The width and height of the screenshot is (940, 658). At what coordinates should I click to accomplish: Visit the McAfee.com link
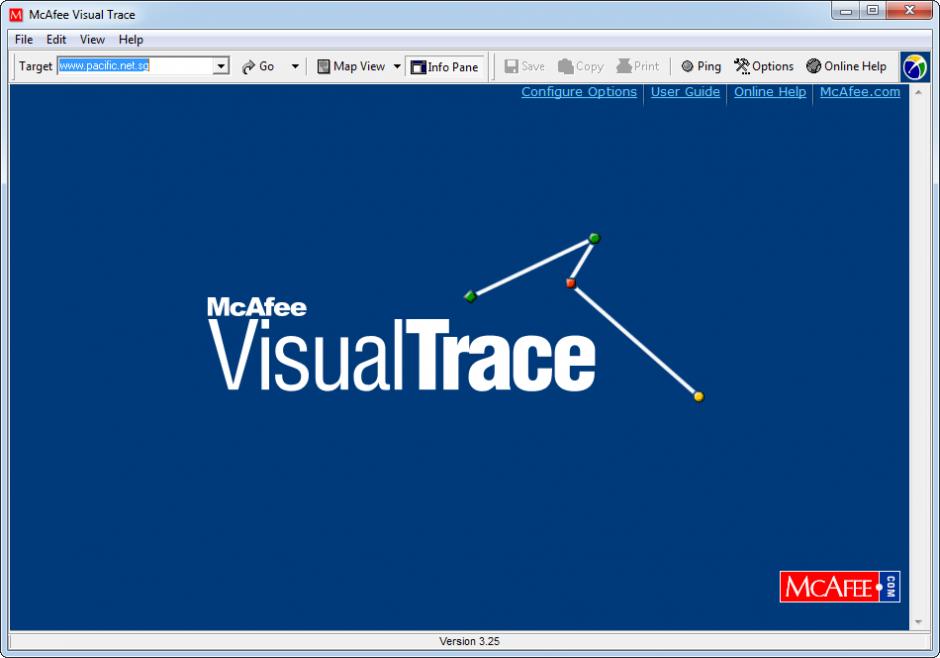coord(860,92)
